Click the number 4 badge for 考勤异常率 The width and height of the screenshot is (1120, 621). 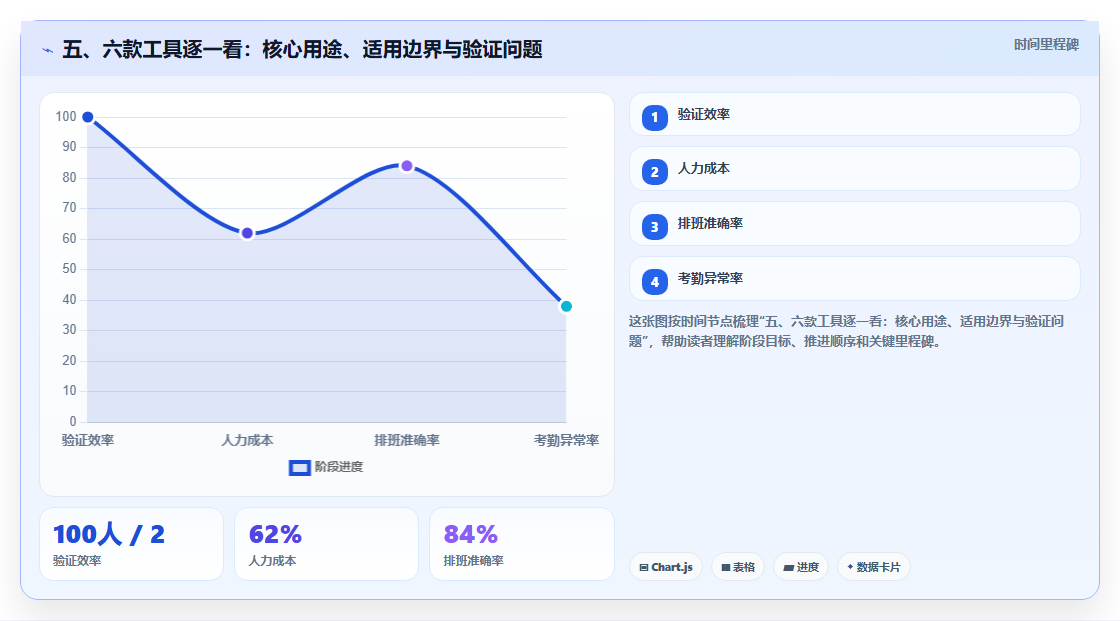[x=654, y=282]
